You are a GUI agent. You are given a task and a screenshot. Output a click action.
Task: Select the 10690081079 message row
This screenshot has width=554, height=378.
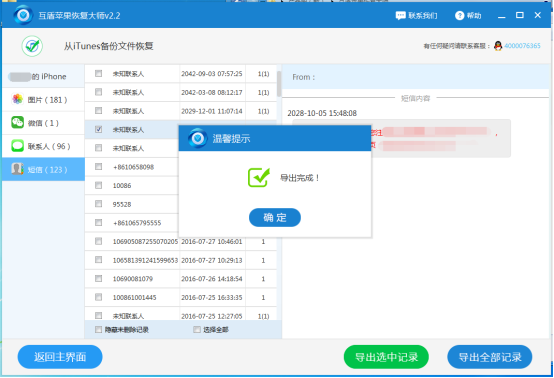click(181, 279)
